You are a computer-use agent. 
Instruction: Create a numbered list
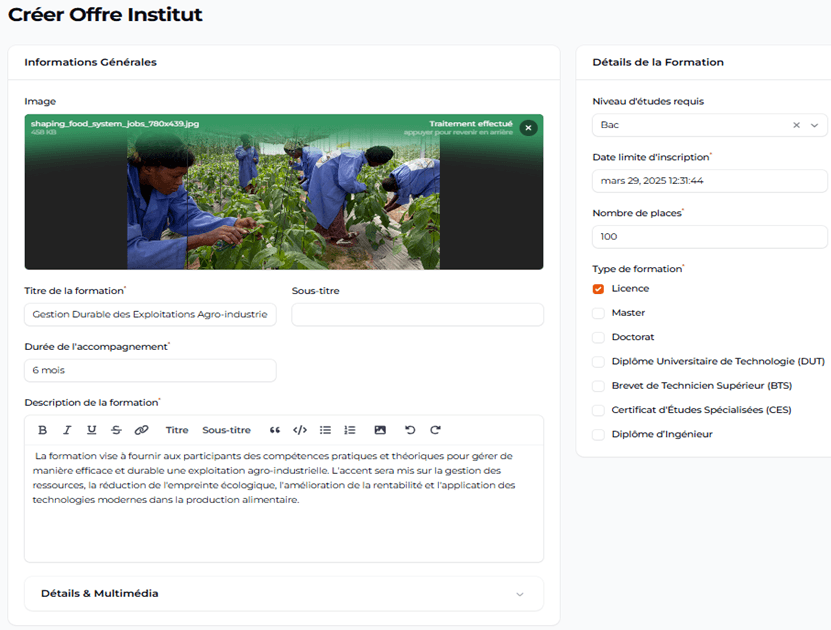[350, 430]
